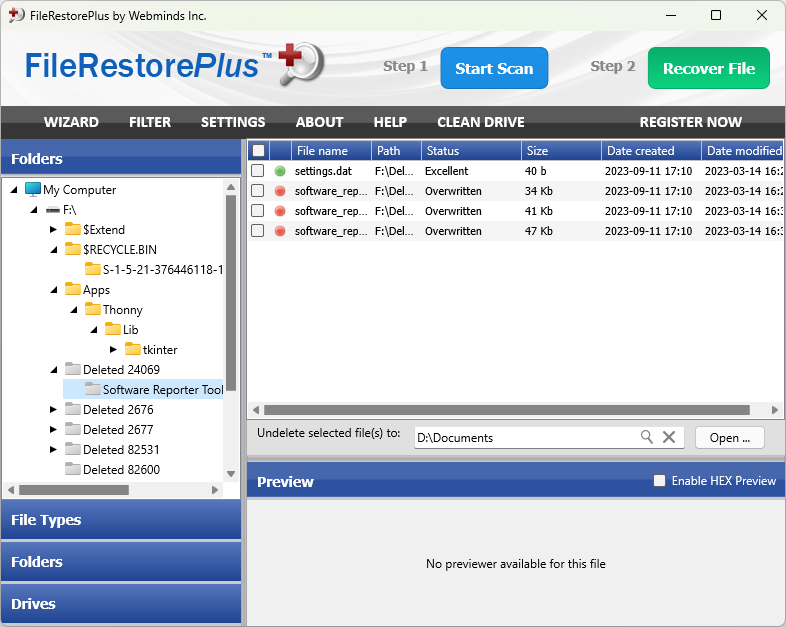Image resolution: width=786 pixels, height=627 pixels.
Task: Click the green Recover File button
Action: pos(708,68)
